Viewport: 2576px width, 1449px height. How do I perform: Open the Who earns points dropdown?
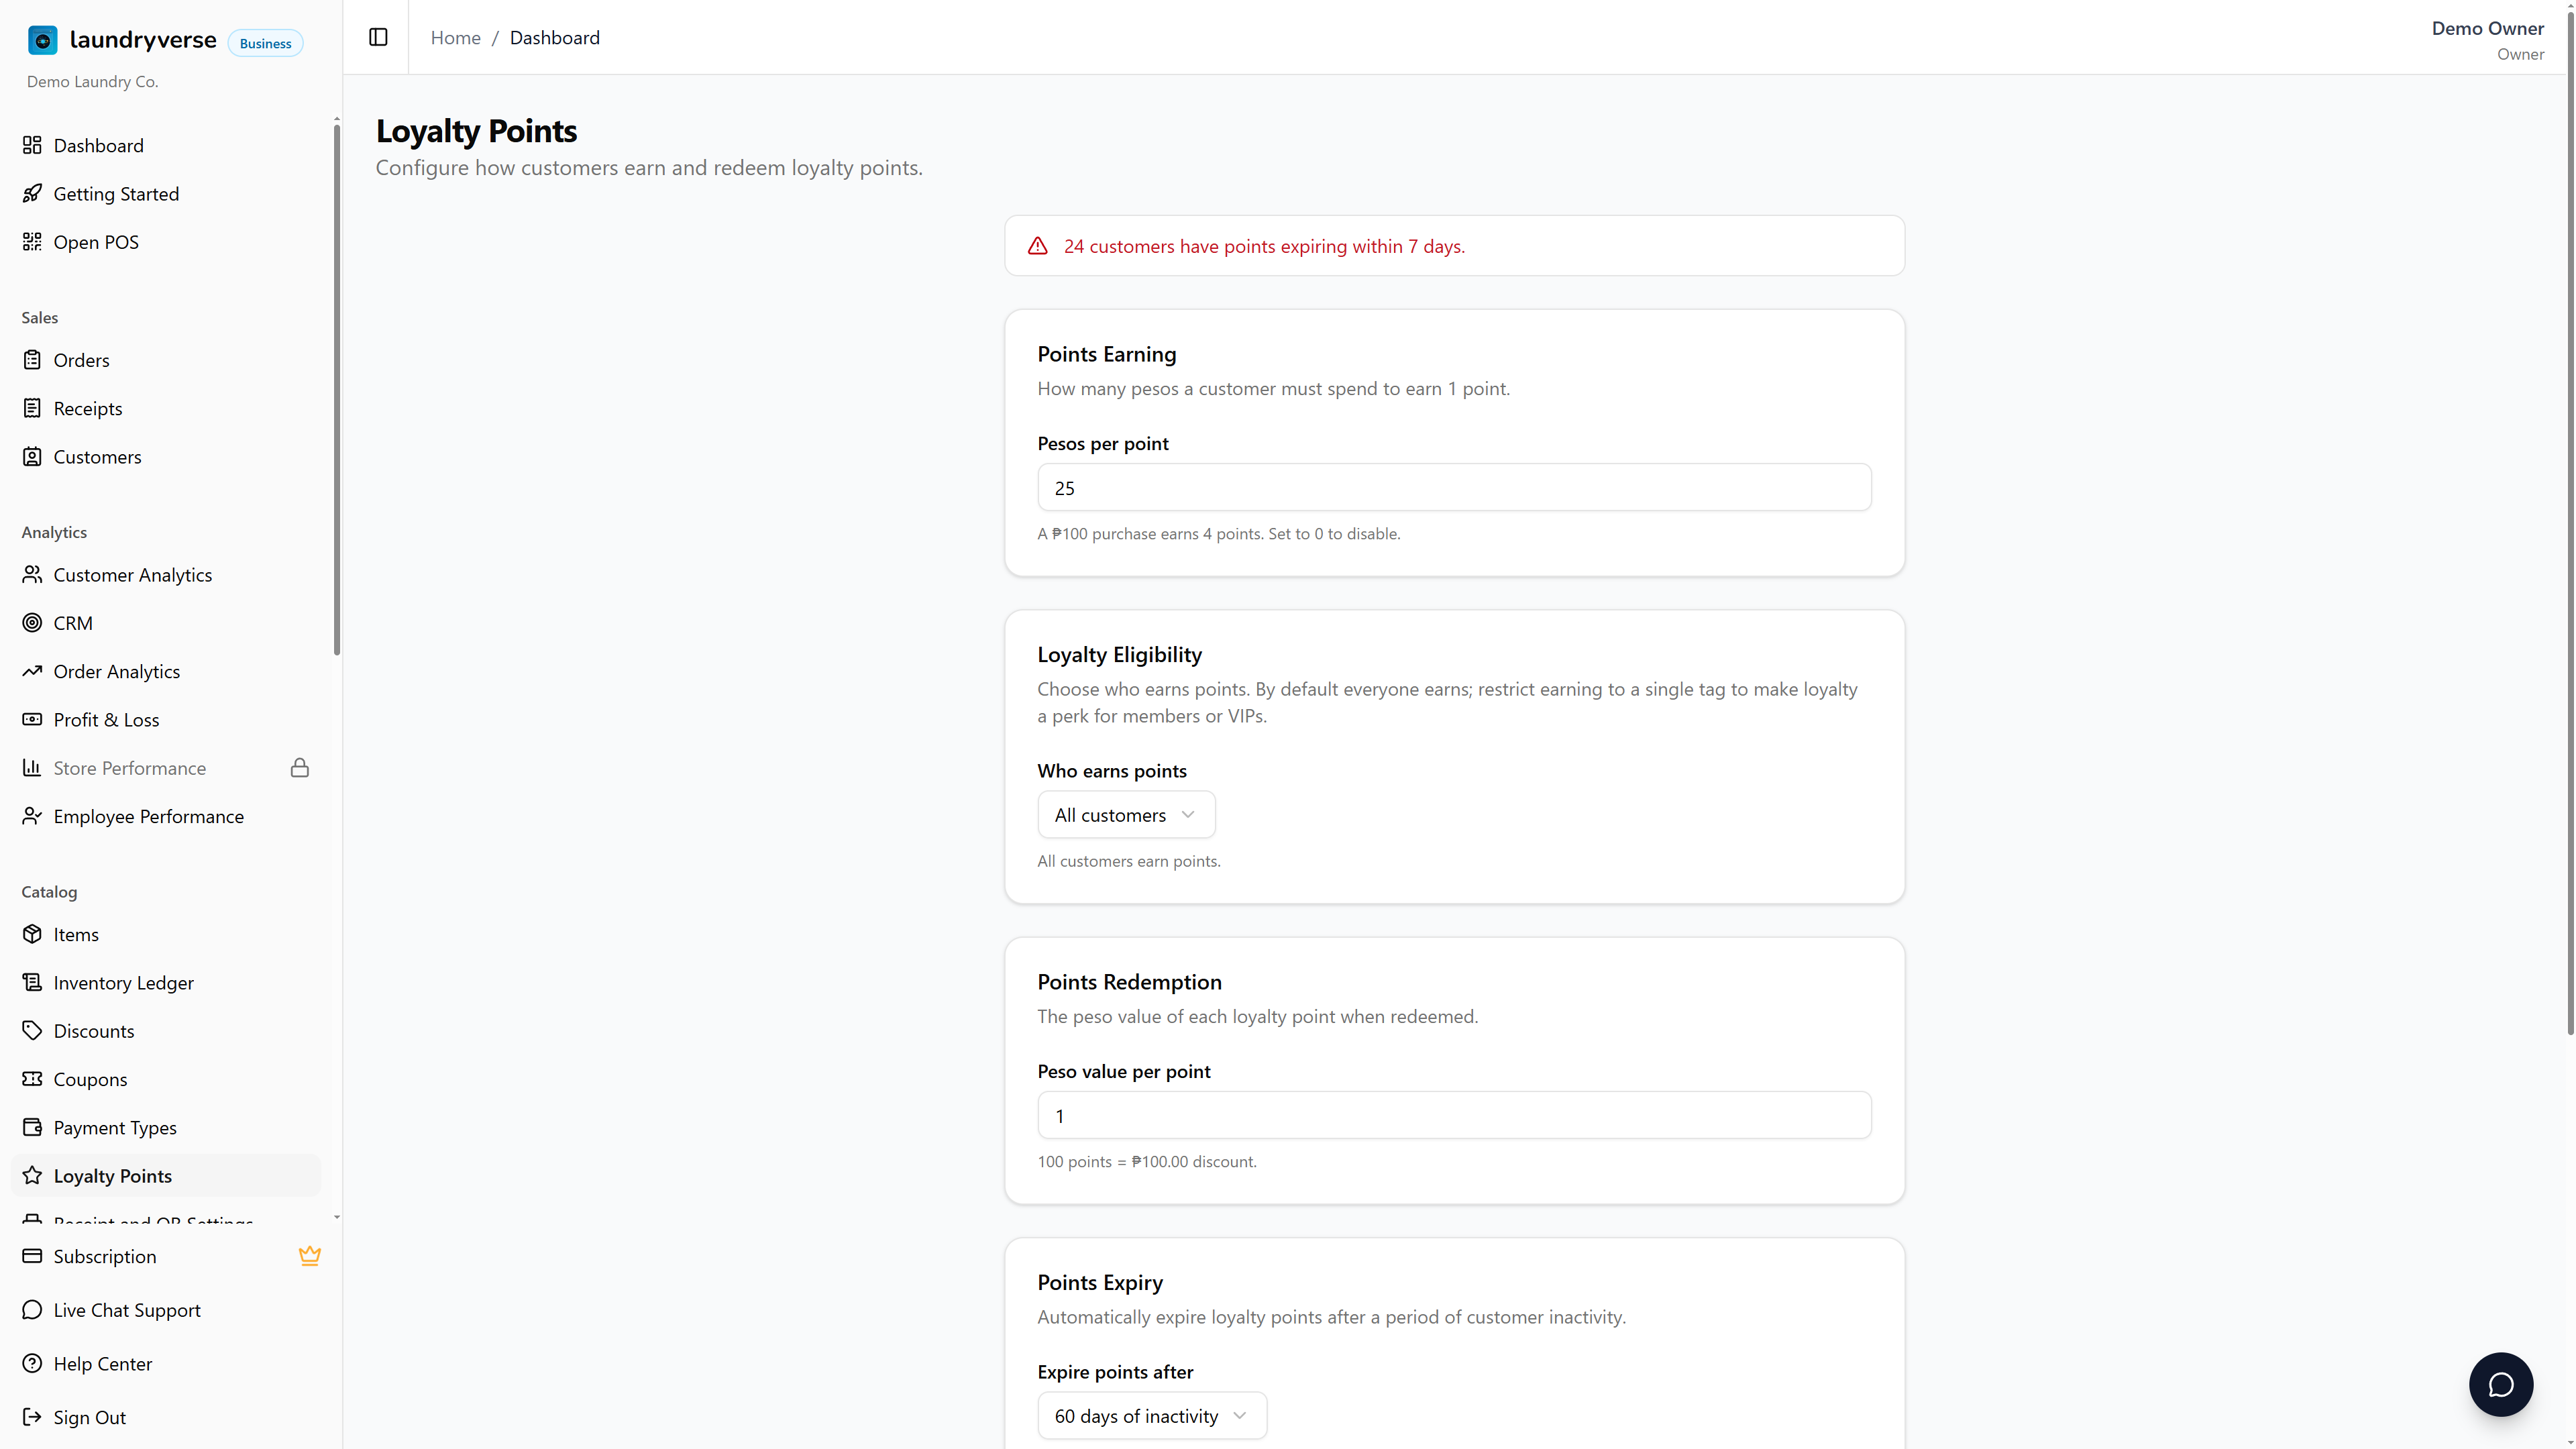click(1126, 814)
